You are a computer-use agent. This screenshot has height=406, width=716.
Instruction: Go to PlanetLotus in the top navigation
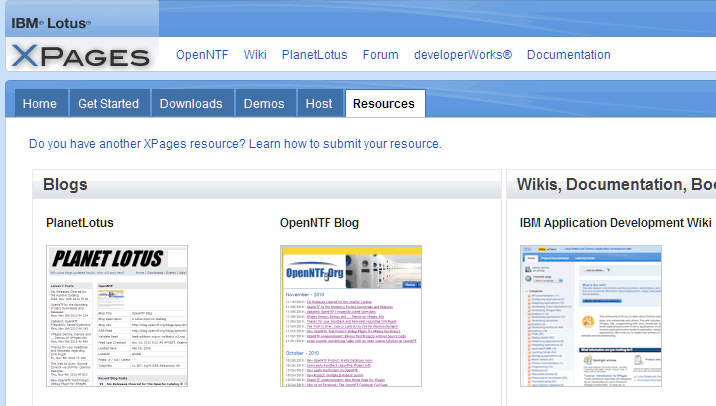coord(314,55)
